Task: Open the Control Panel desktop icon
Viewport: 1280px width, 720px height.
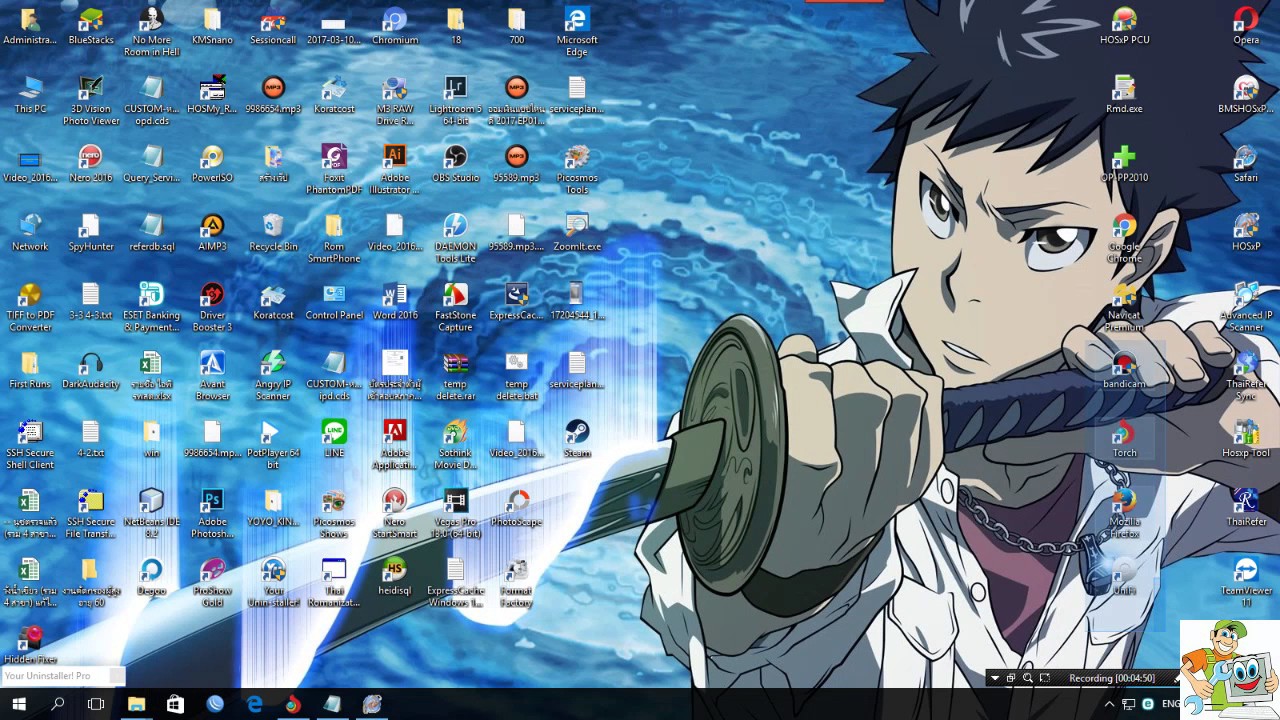Action: (x=334, y=303)
